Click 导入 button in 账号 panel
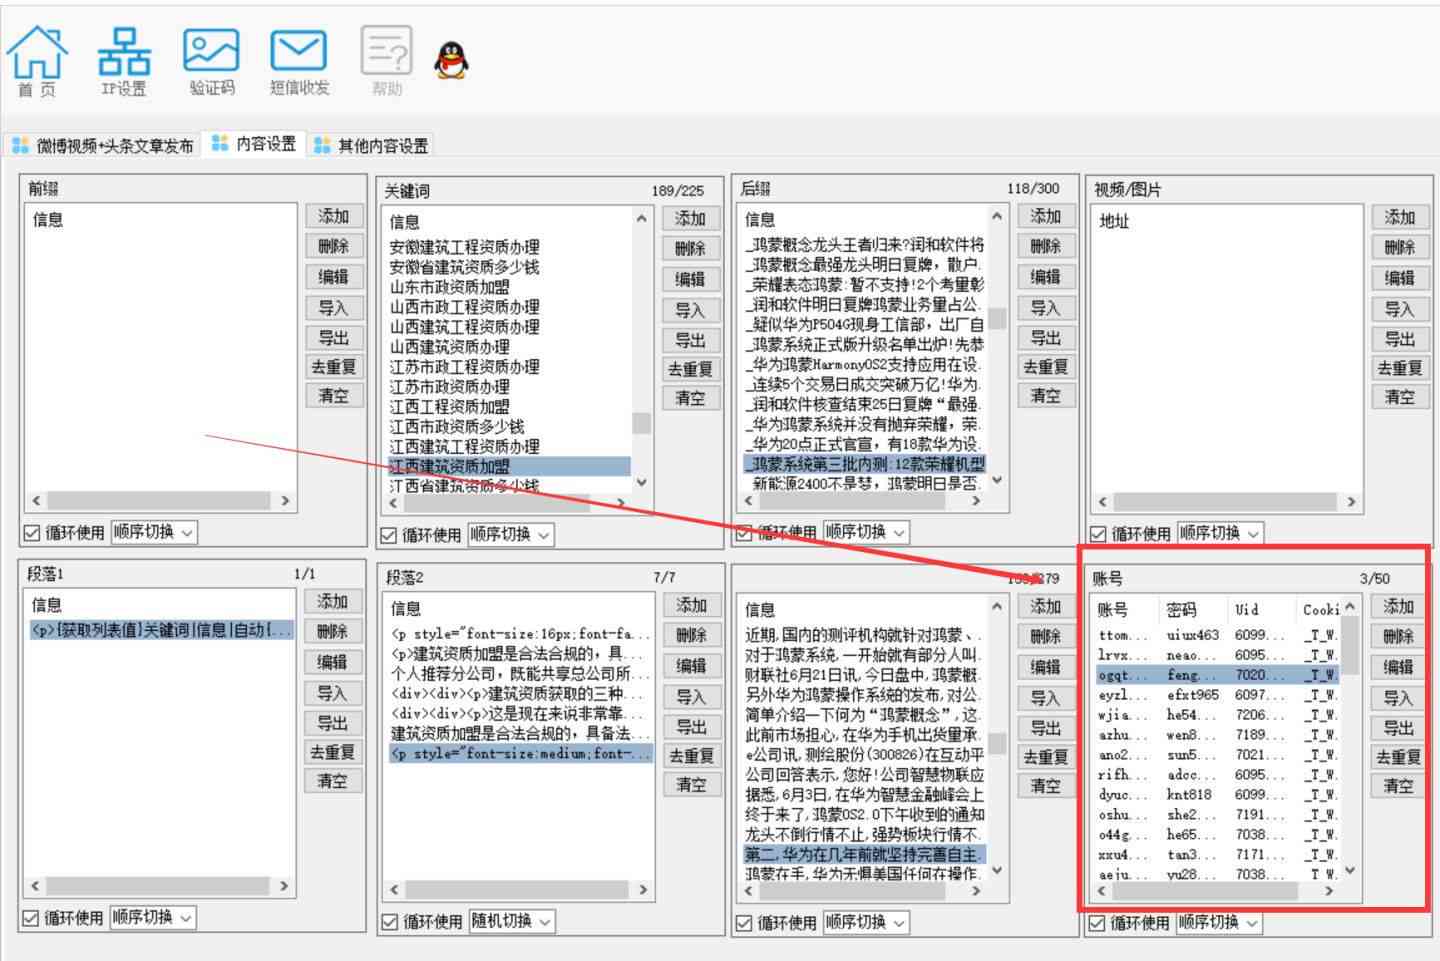 1398,698
